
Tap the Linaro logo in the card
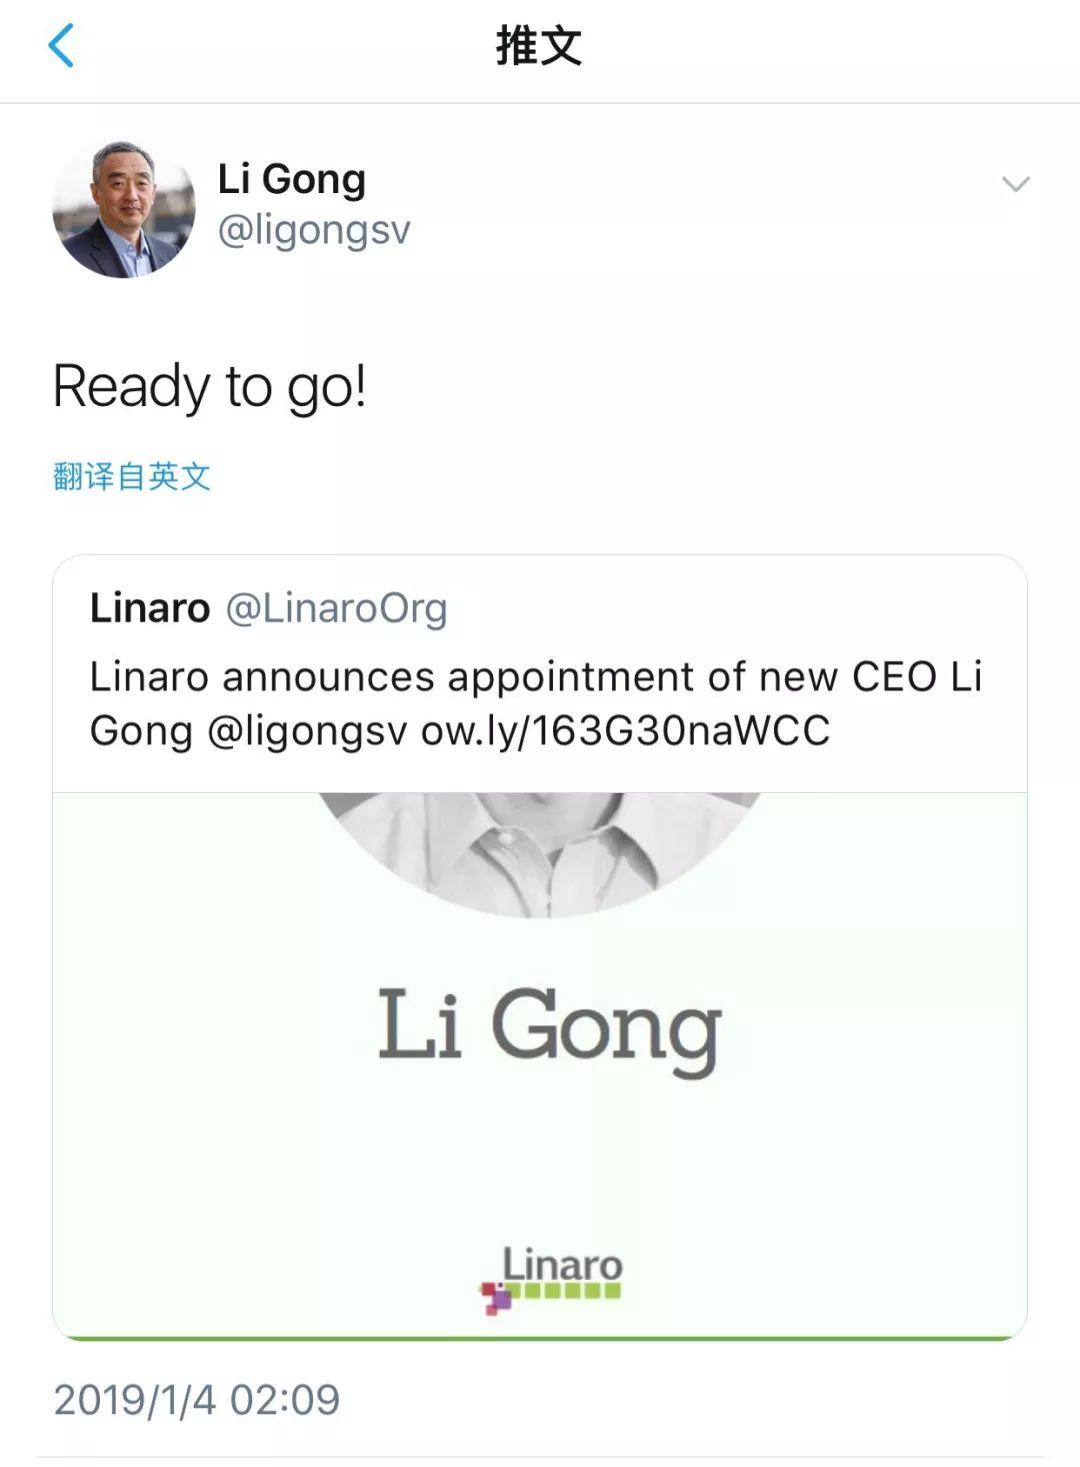[551, 1279]
